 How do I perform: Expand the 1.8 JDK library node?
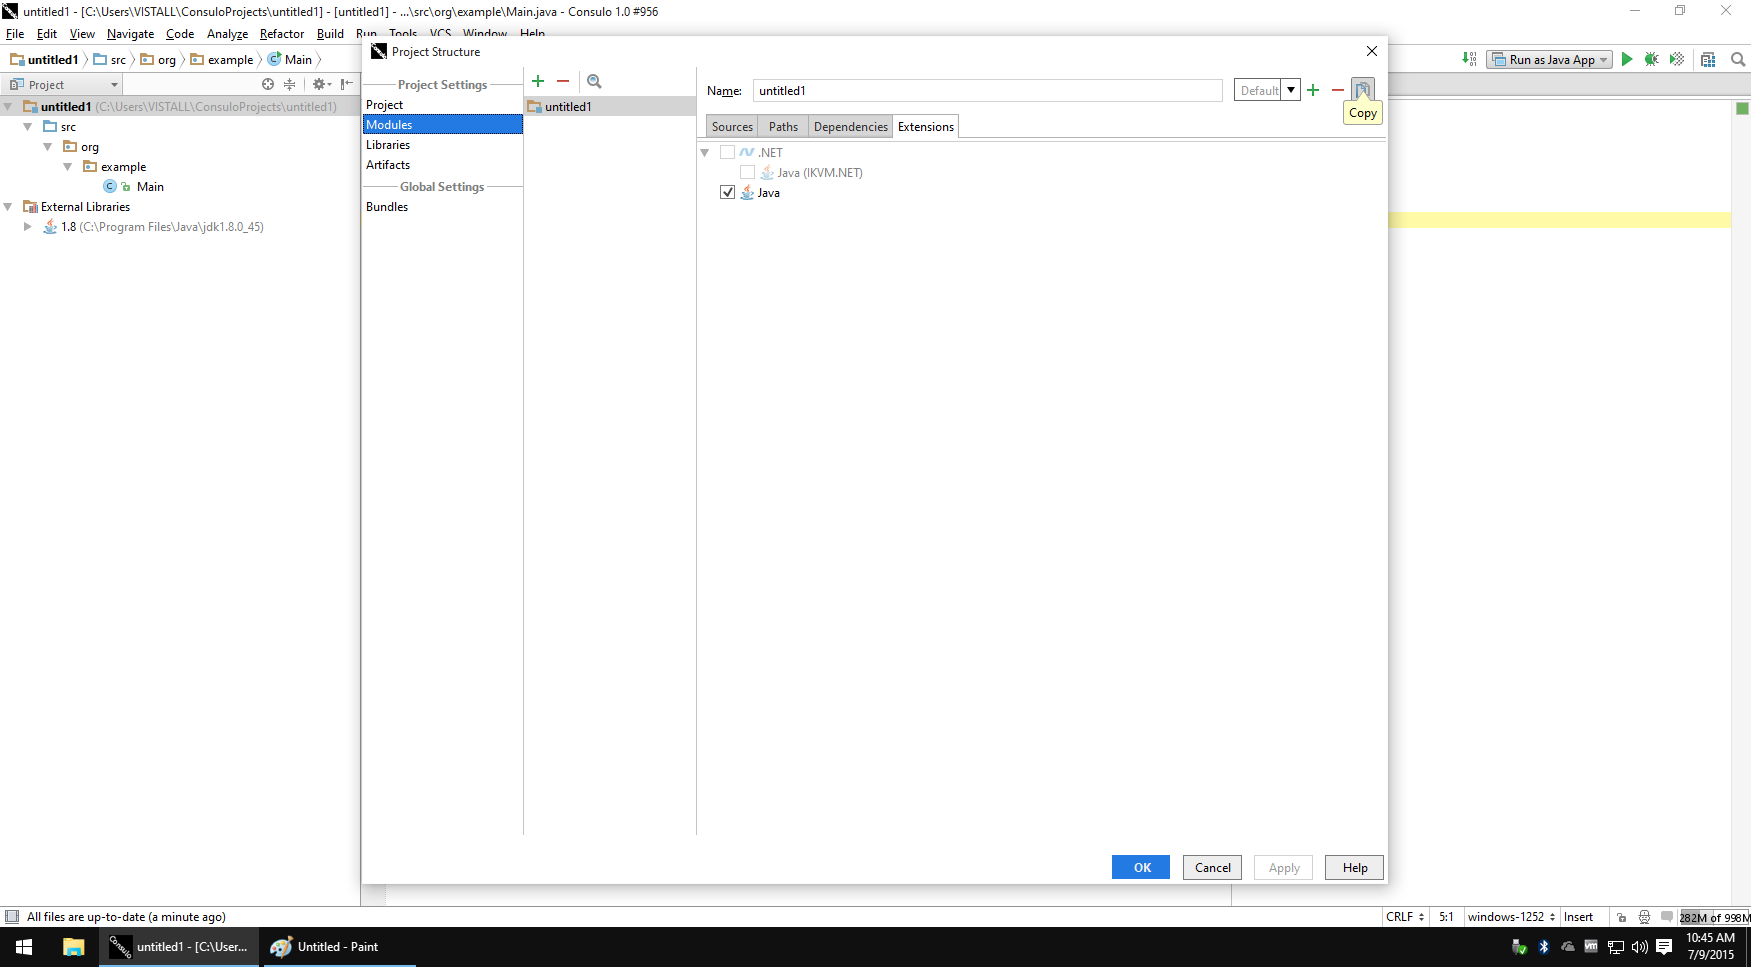pyautogui.click(x=27, y=226)
